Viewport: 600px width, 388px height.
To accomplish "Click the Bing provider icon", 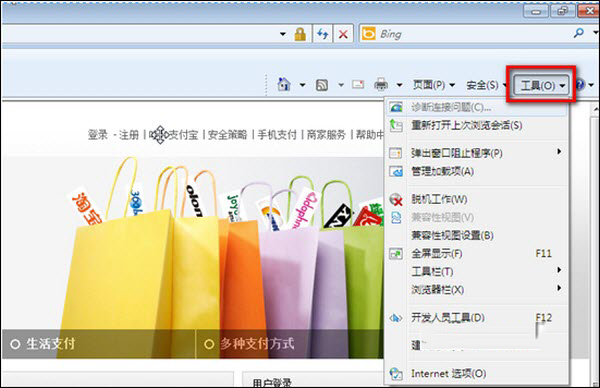I will click(x=368, y=34).
